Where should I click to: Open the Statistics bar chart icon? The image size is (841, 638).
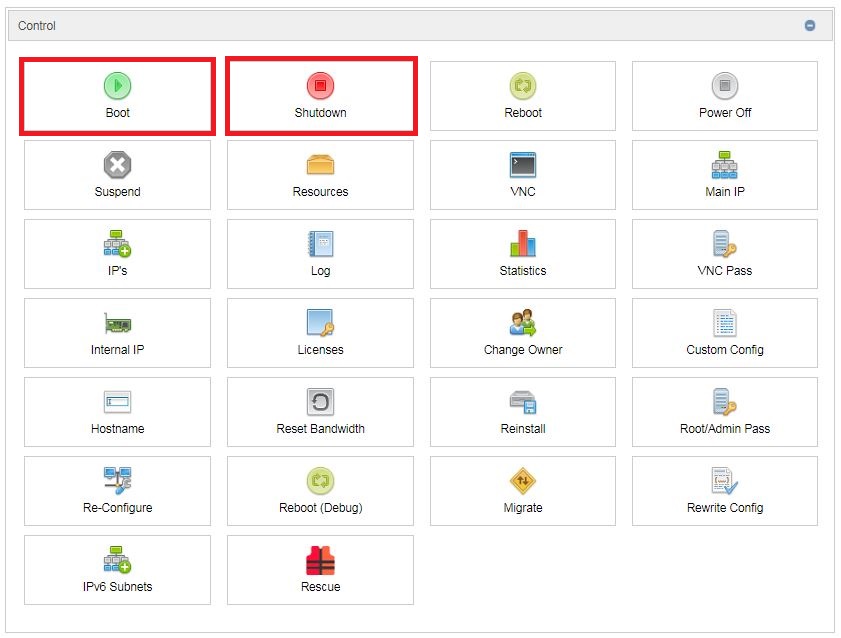point(523,244)
